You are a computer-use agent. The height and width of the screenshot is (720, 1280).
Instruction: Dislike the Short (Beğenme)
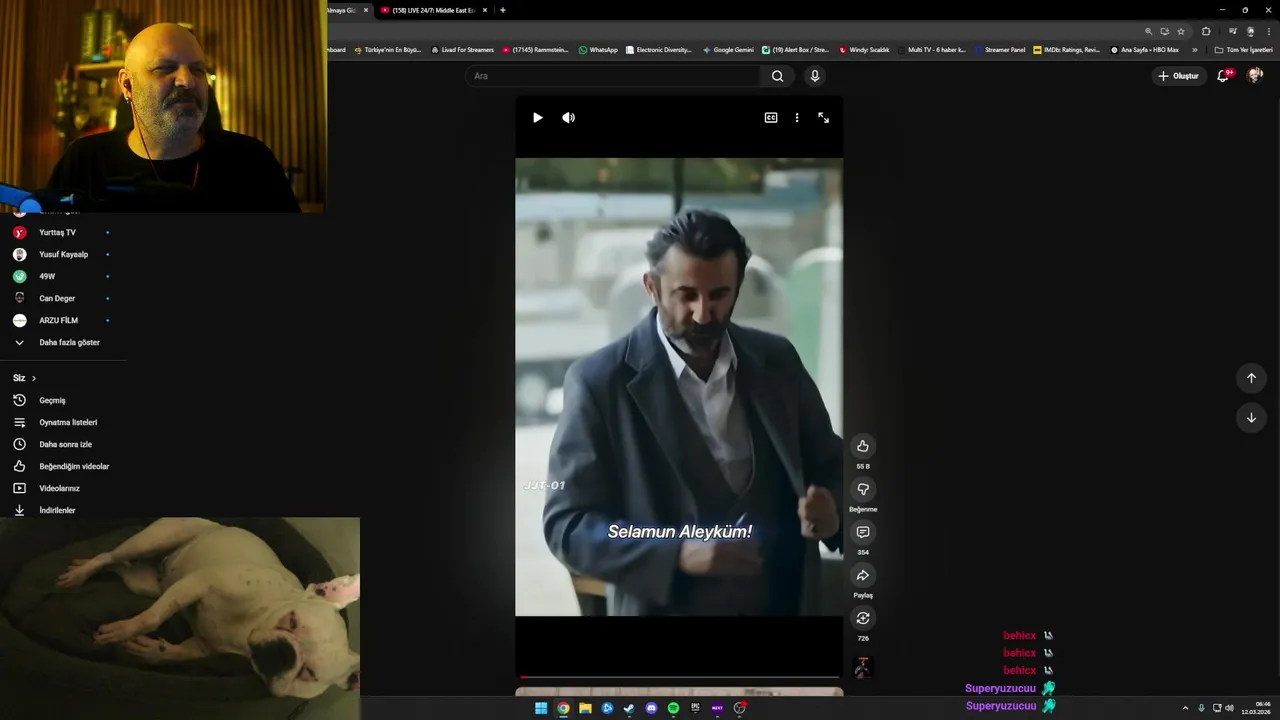[x=863, y=489]
